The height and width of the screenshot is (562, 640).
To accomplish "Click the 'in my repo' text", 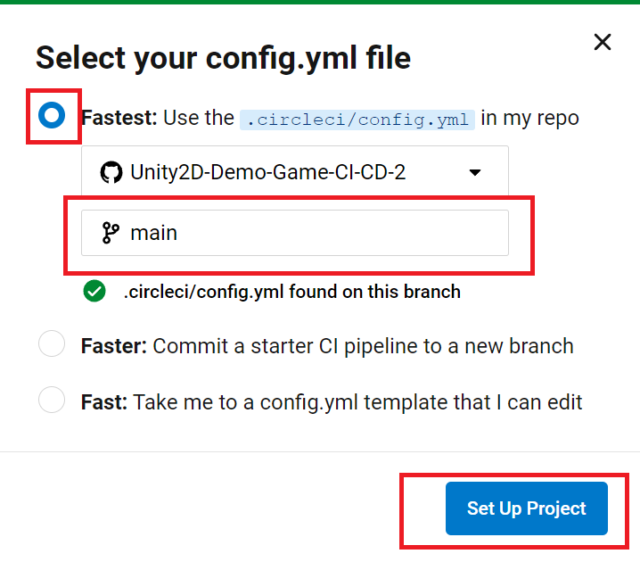I will pyautogui.click(x=530, y=119).
